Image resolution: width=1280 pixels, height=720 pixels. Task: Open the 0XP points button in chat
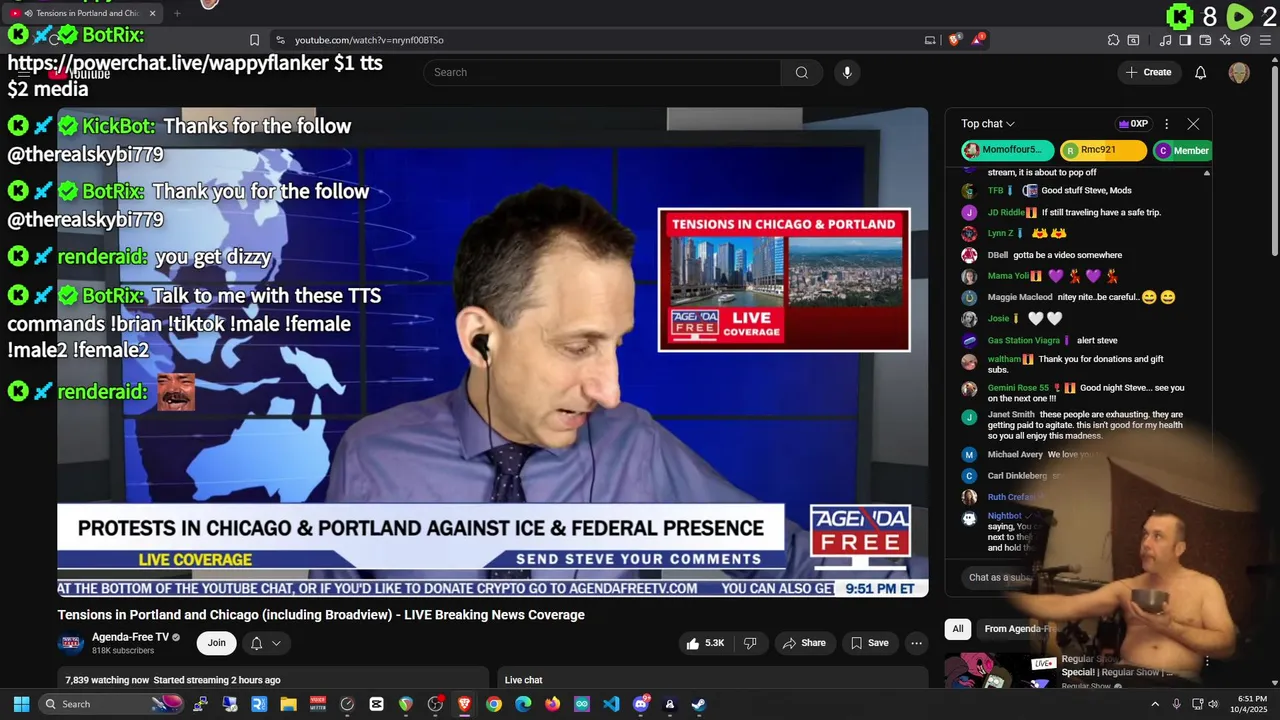tap(1133, 124)
